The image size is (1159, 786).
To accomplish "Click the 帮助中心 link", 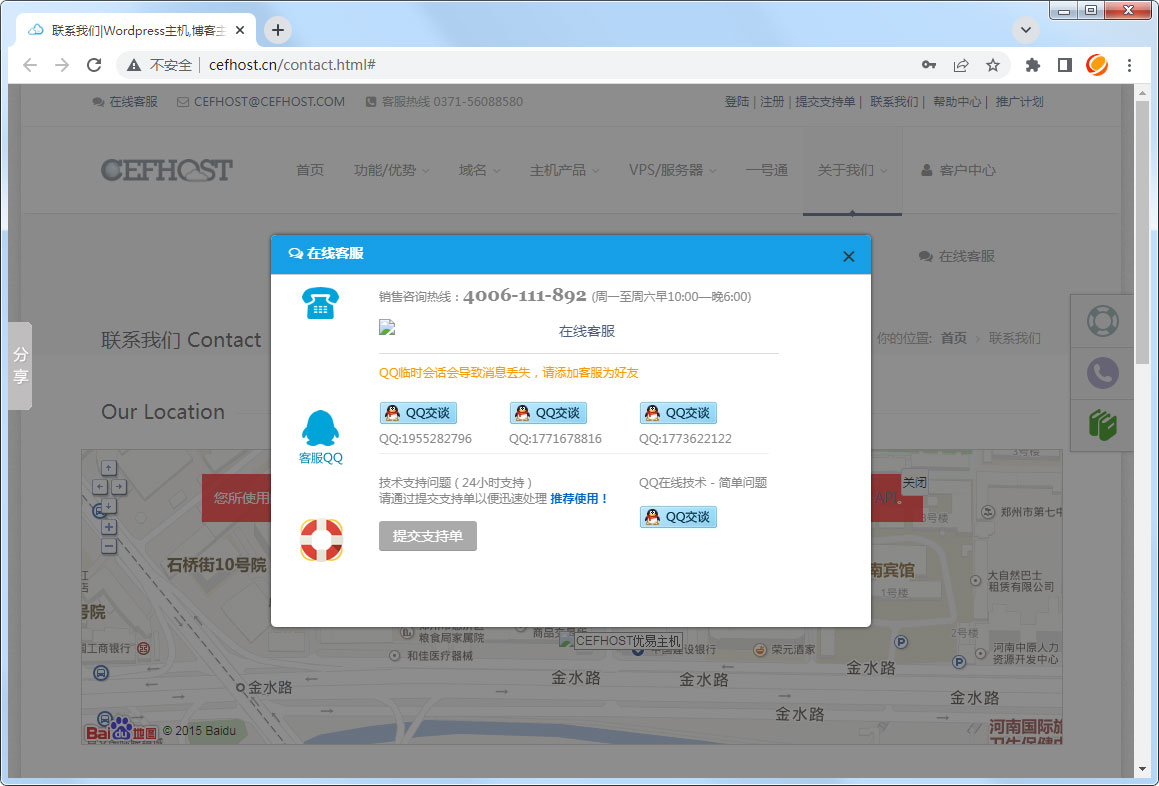I will click(957, 102).
